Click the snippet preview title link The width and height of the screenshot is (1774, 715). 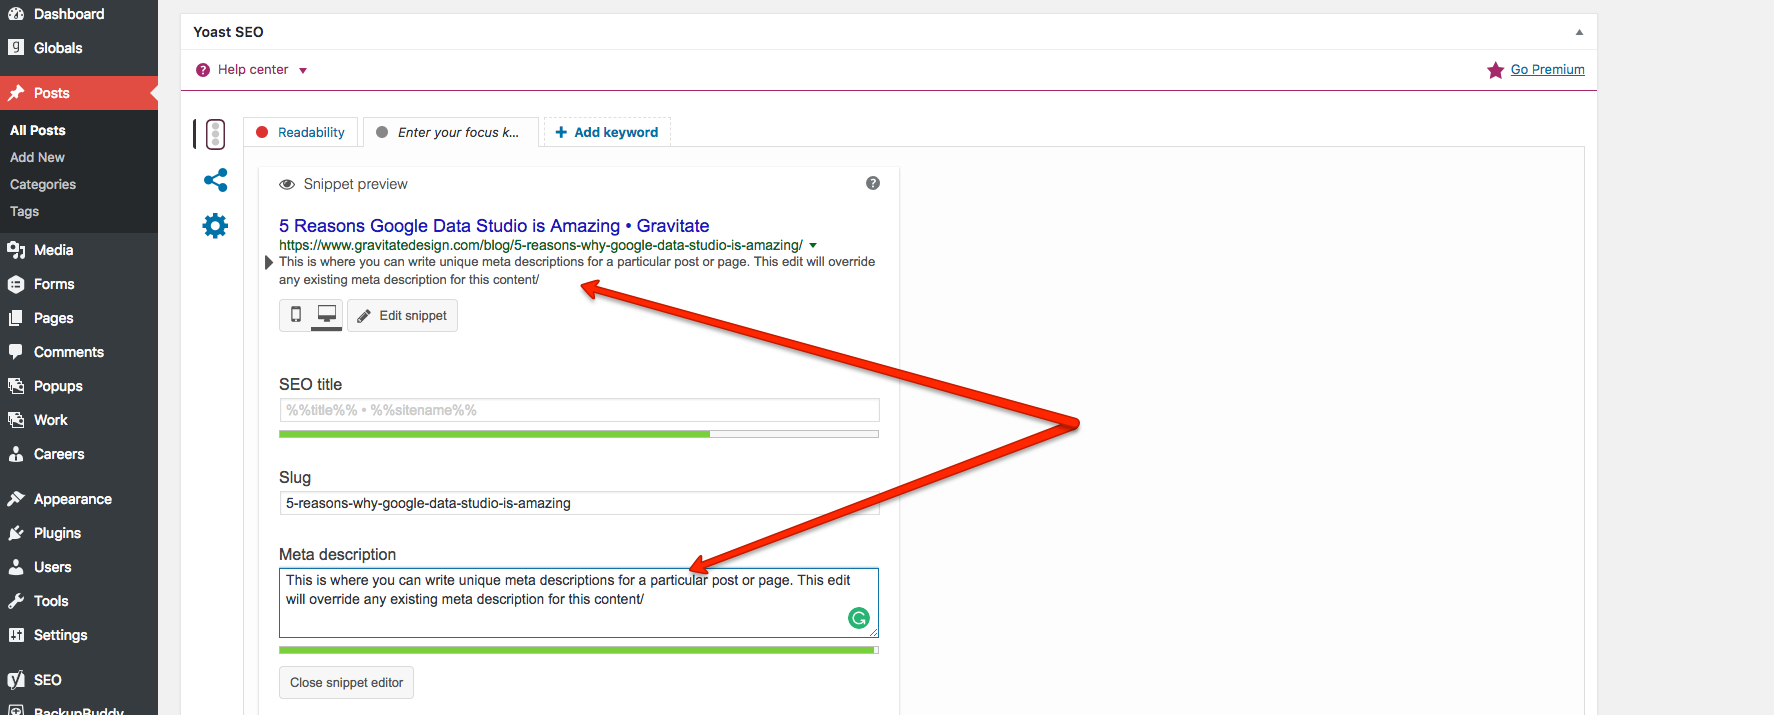pos(494,226)
